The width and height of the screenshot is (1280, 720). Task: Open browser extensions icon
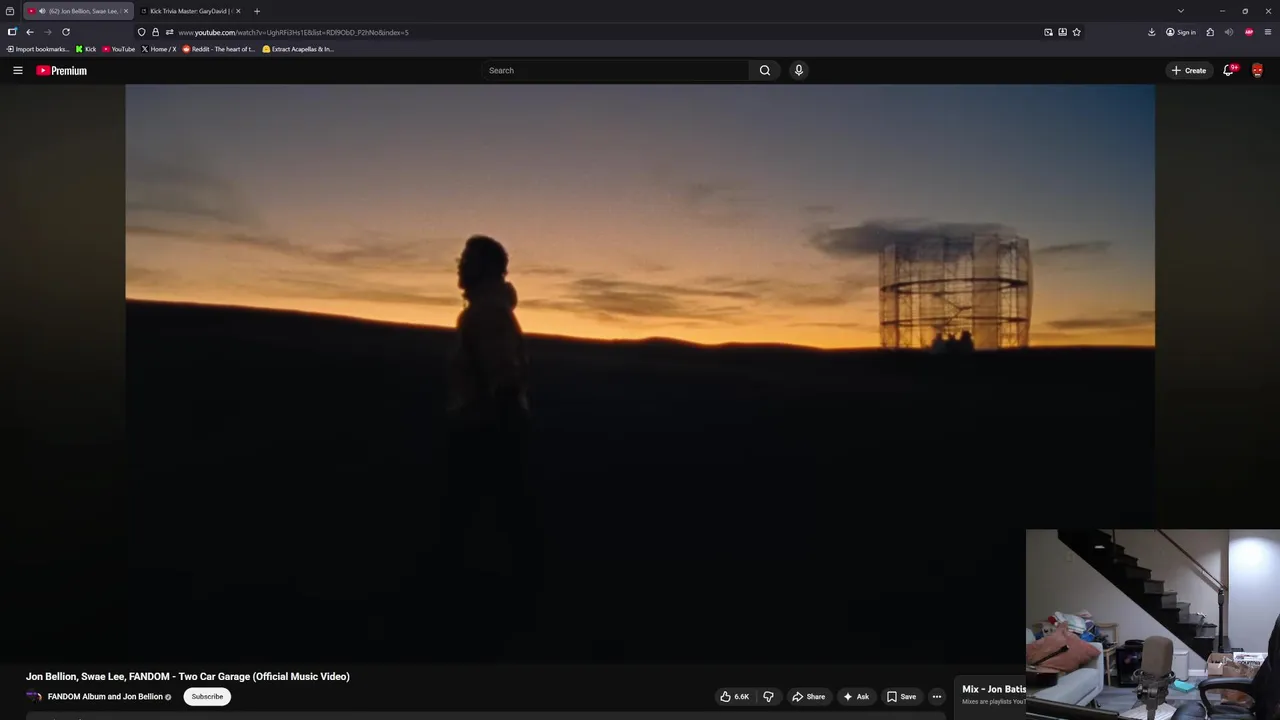tap(1210, 32)
